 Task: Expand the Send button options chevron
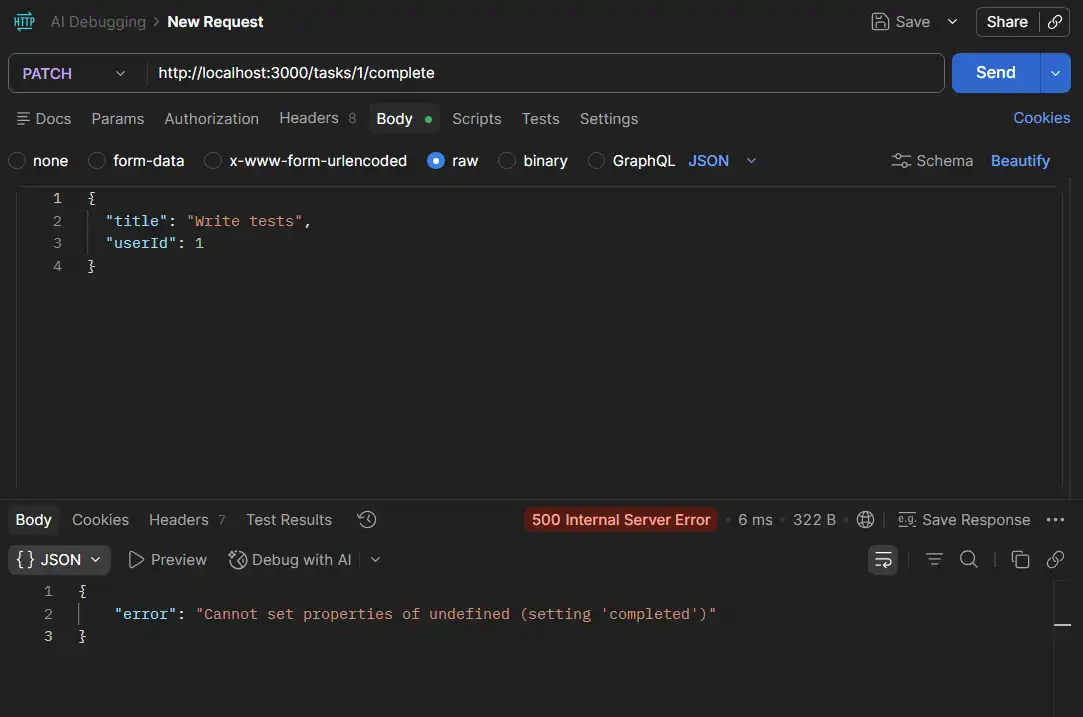pyautogui.click(x=1055, y=72)
